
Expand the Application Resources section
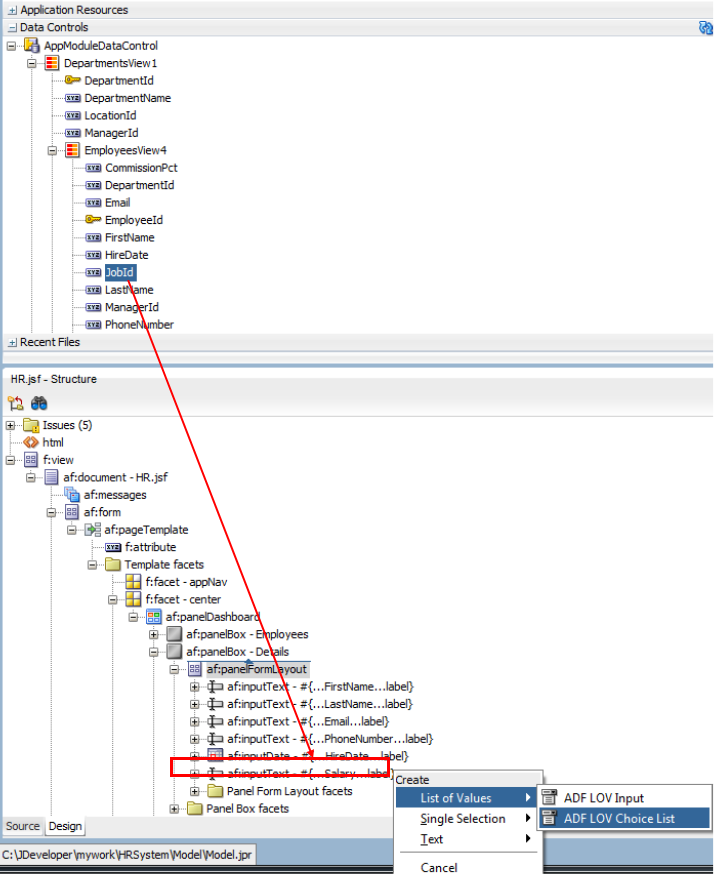[x=12, y=11]
